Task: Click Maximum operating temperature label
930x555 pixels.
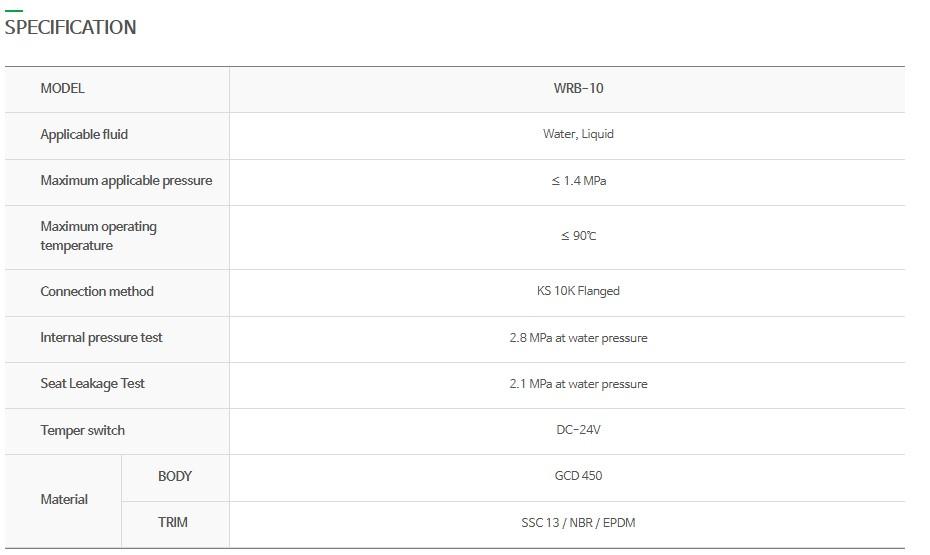Action: 98,236
